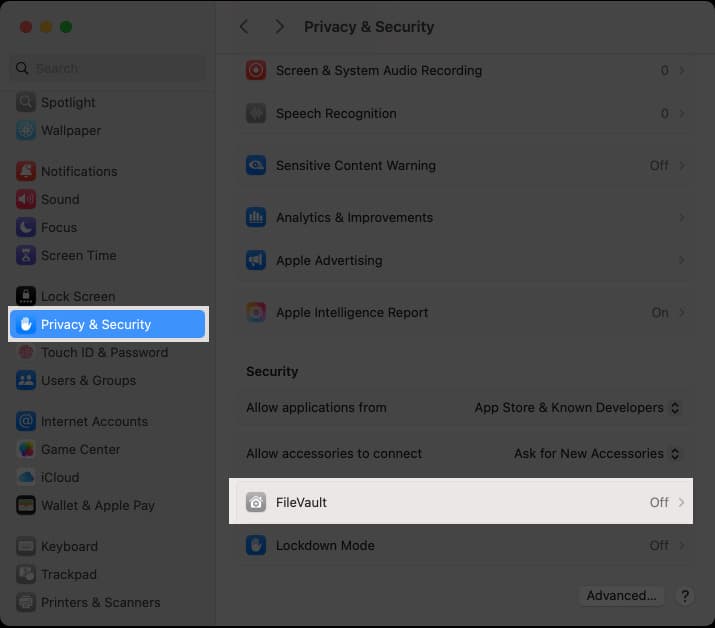This screenshot has height=628, width=715.
Task: Click FileVault Off status text
Action: click(659, 502)
